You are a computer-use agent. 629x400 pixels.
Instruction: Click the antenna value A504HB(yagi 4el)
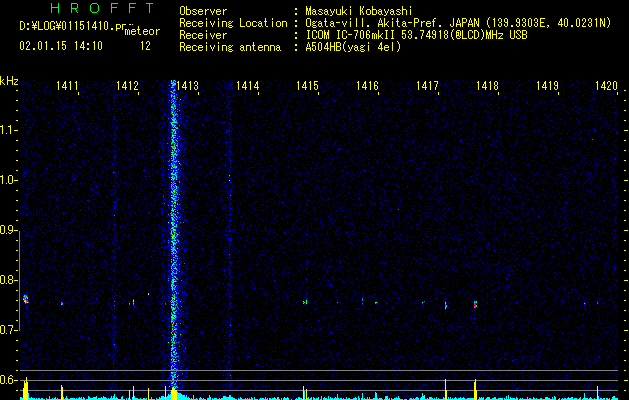pos(353,47)
